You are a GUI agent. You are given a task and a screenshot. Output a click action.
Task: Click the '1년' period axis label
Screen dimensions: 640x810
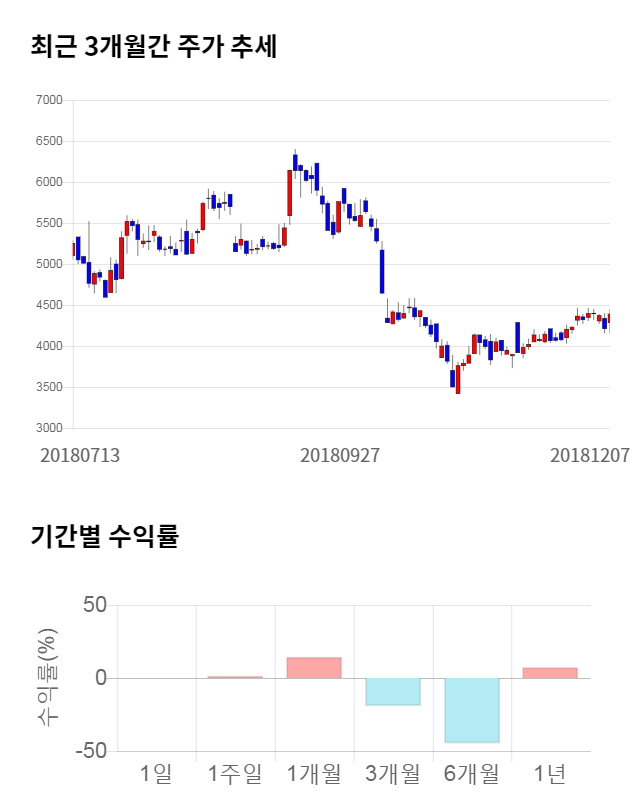(x=550, y=773)
